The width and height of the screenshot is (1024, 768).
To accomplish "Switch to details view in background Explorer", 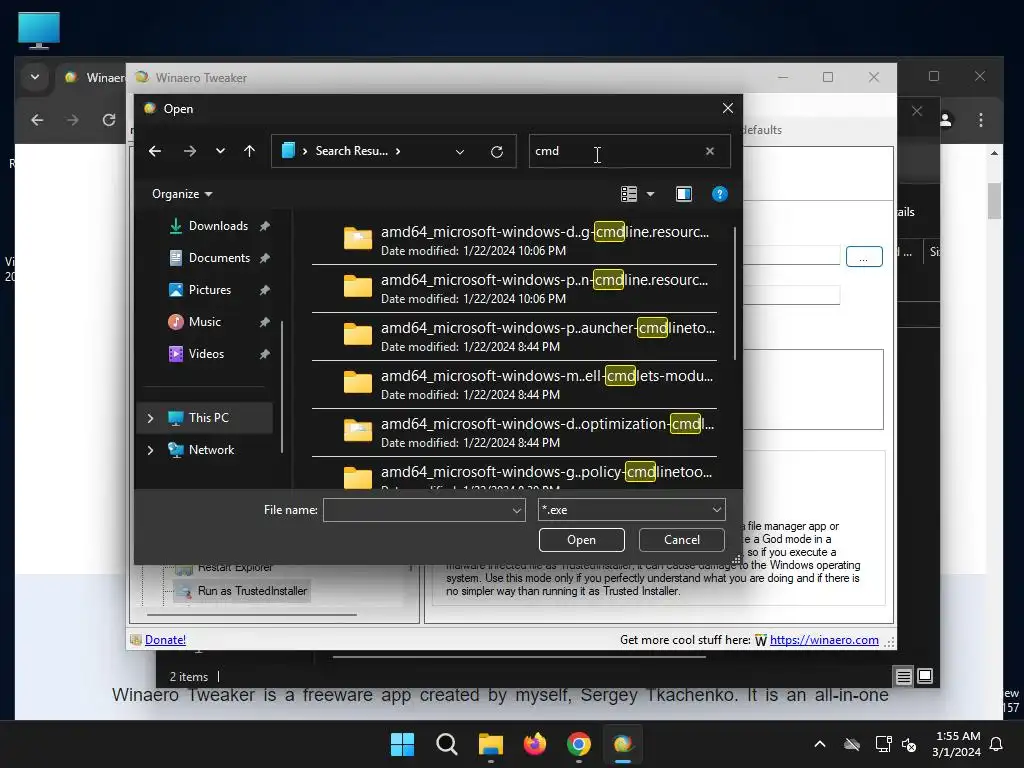I will (903, 677).
